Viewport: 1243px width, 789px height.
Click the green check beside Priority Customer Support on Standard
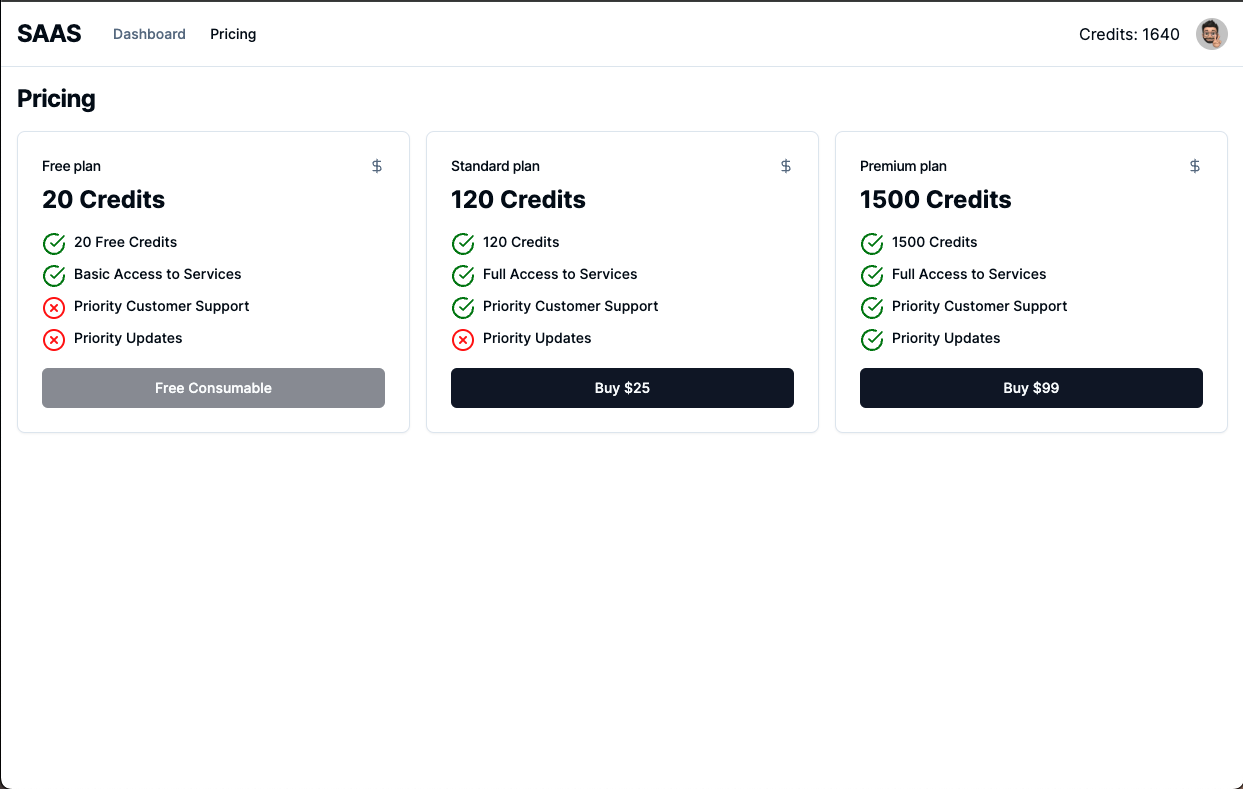(x=462, y=307)
